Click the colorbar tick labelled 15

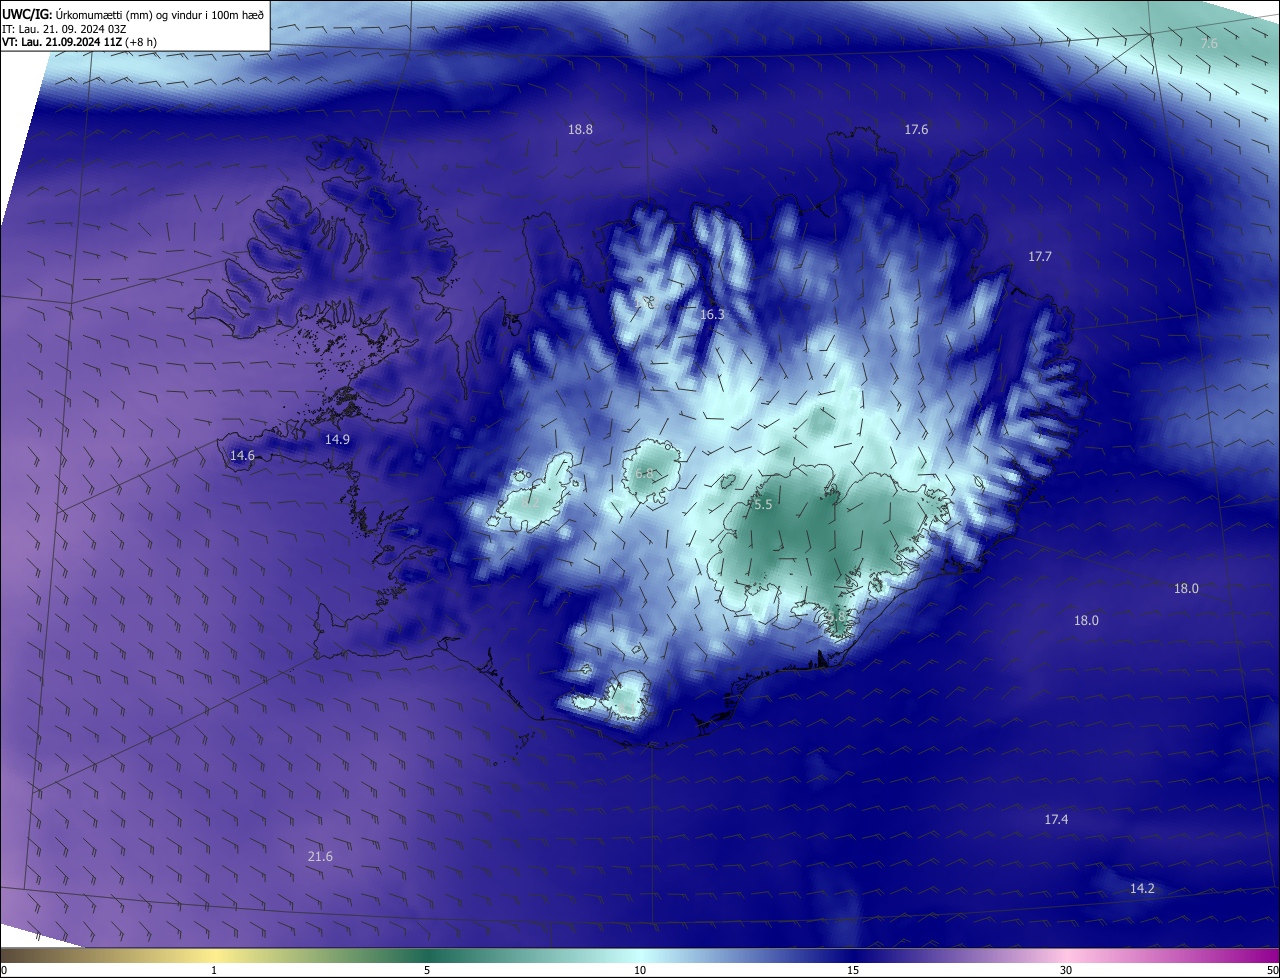click(853, 970)
